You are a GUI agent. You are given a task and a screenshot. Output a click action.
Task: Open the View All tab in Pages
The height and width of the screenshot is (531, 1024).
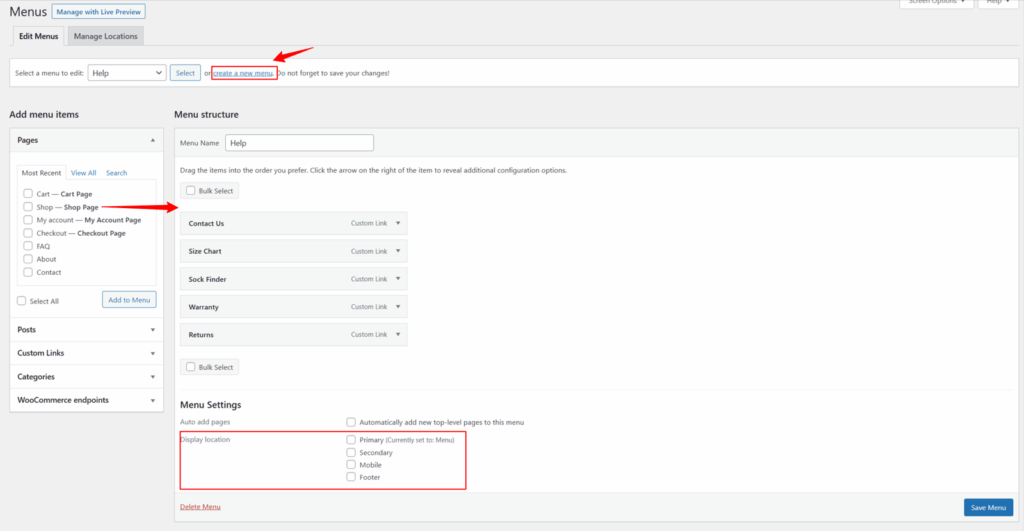click(84, 173)
